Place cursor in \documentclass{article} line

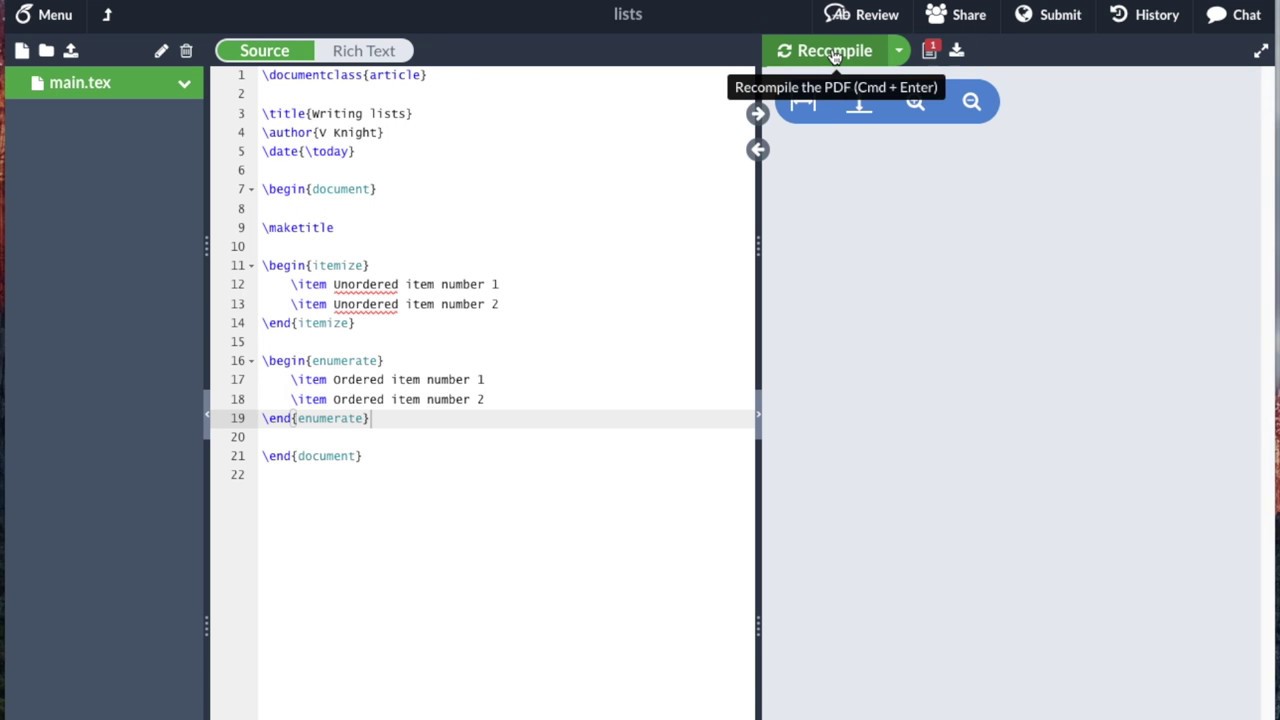(x=344, y=75)
